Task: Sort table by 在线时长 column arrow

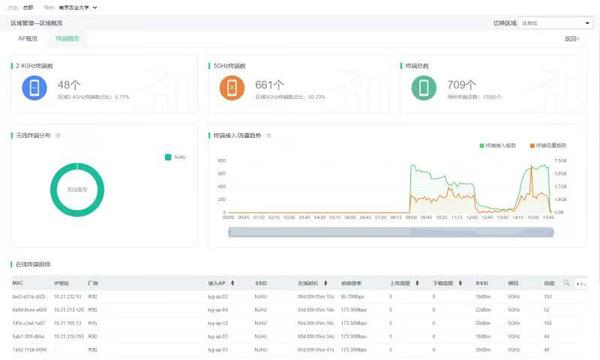Action: click(326, 283)
